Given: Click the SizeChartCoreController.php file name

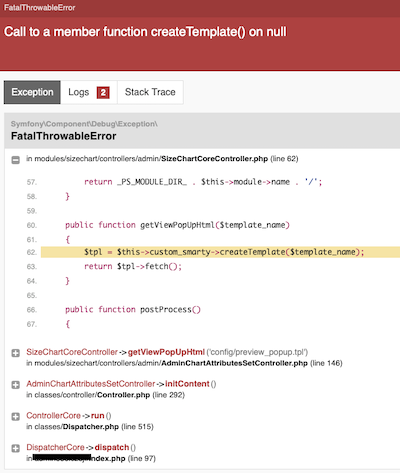Looking at the screenshot, I should pyautogui.click(x=214, y=159).
